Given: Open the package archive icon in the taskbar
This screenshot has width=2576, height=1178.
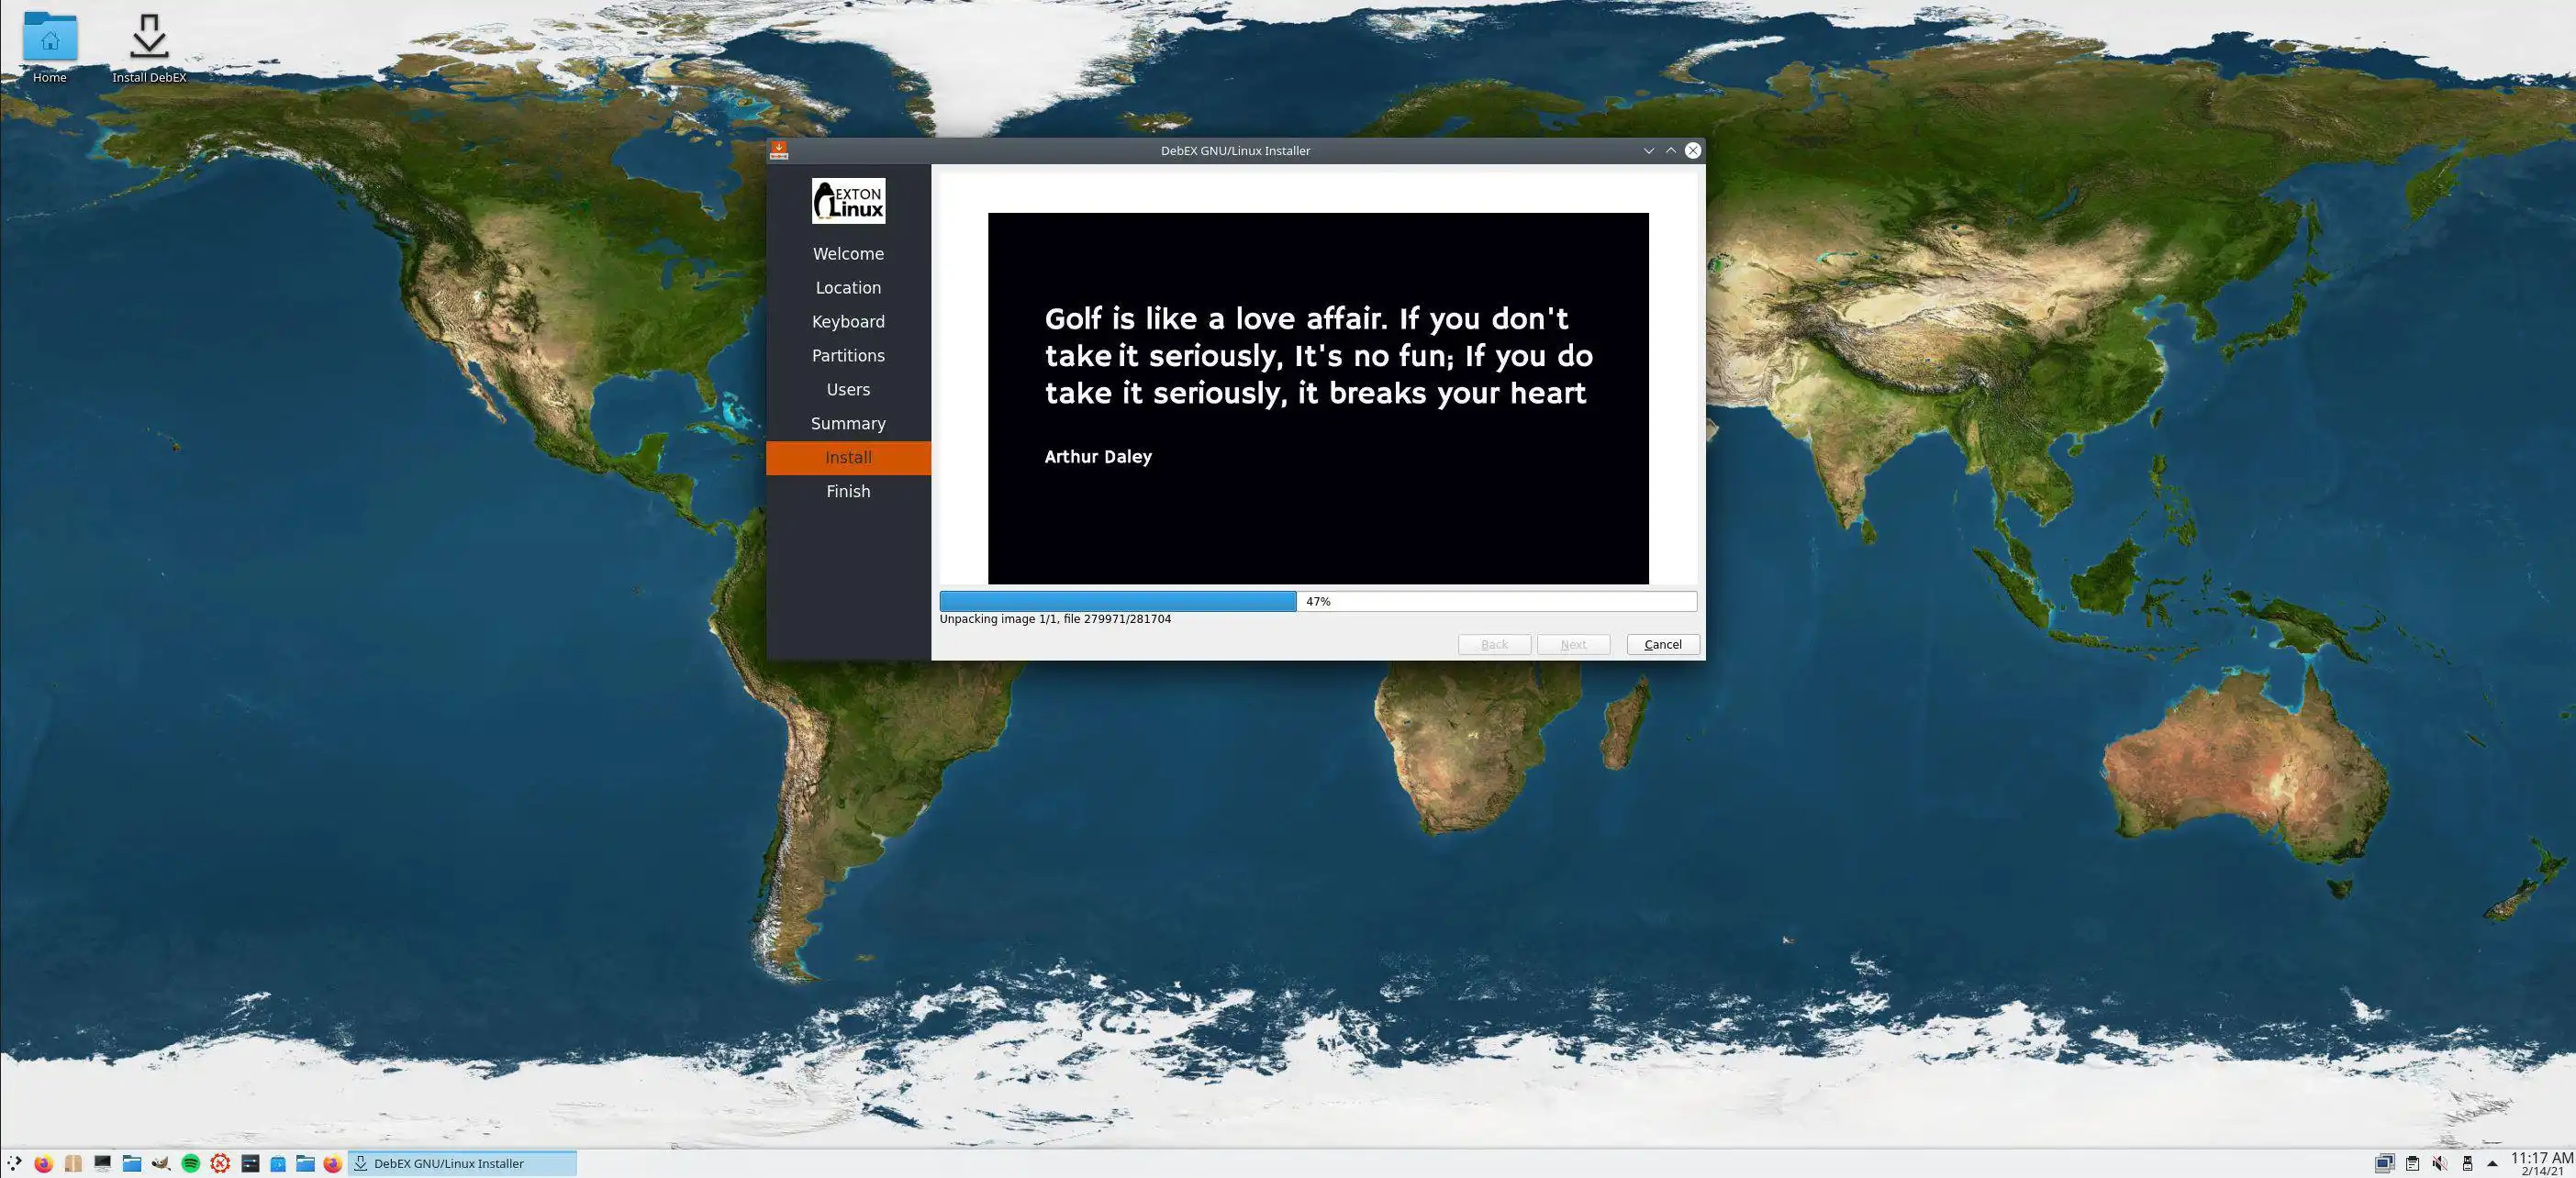Looking at the screenshot, I should 73,1163.
